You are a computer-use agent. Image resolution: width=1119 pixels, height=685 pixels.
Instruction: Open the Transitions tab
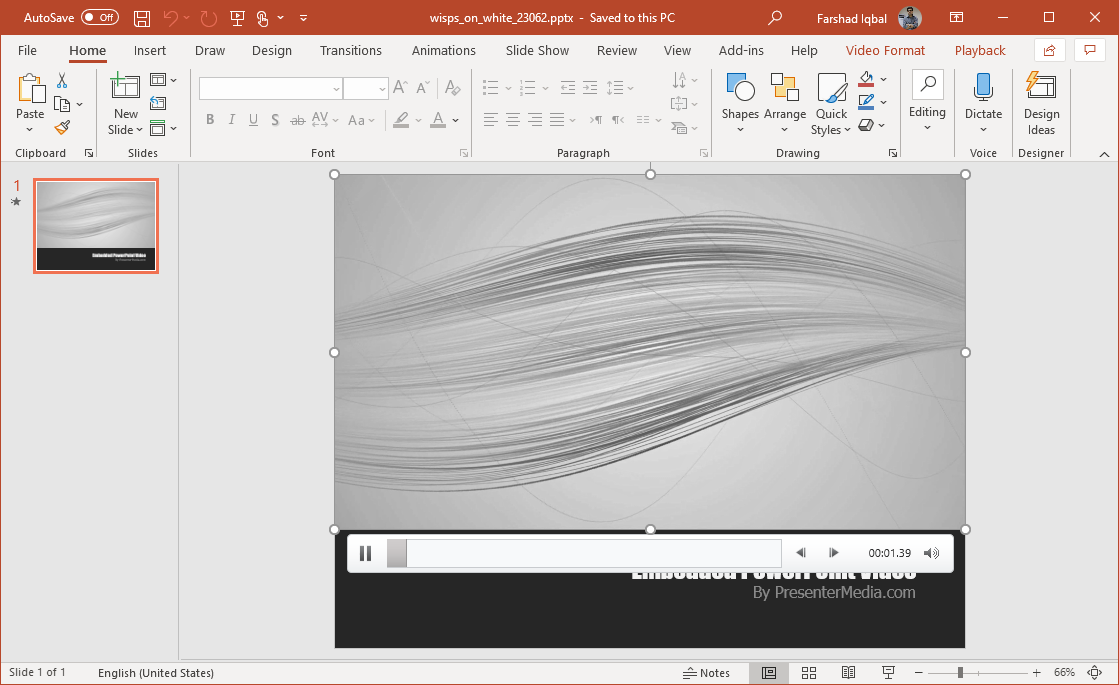(x=350, y=51)
